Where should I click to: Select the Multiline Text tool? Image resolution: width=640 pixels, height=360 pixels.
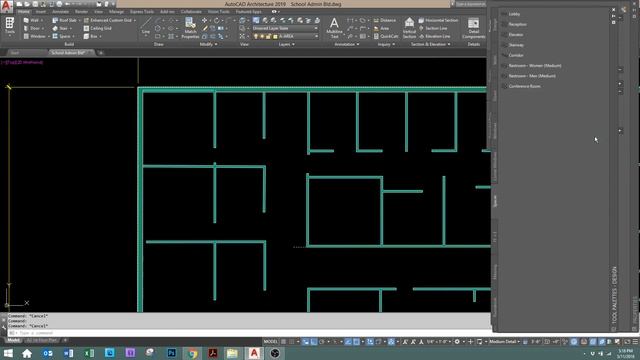point(334,28)
